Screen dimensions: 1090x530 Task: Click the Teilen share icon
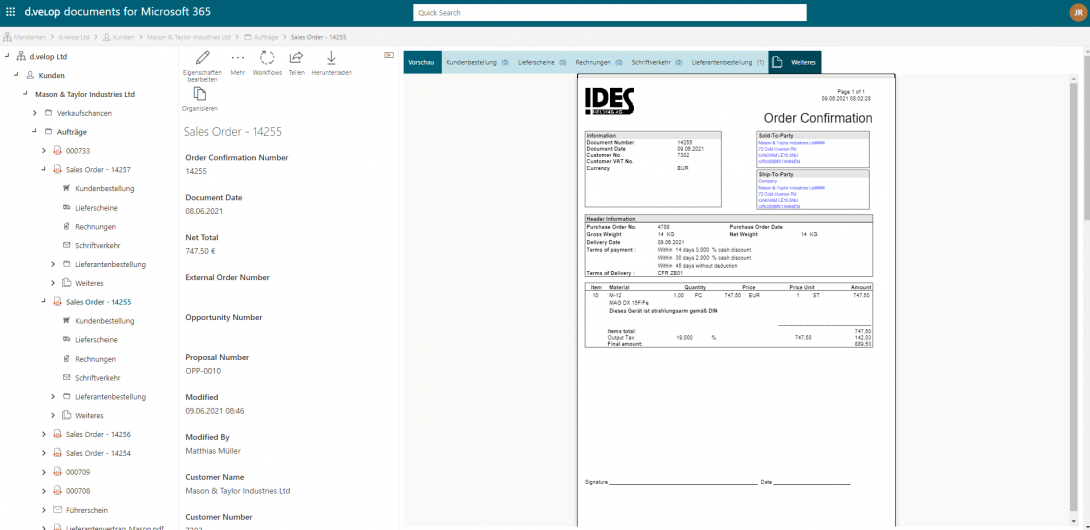coord(297,58)
